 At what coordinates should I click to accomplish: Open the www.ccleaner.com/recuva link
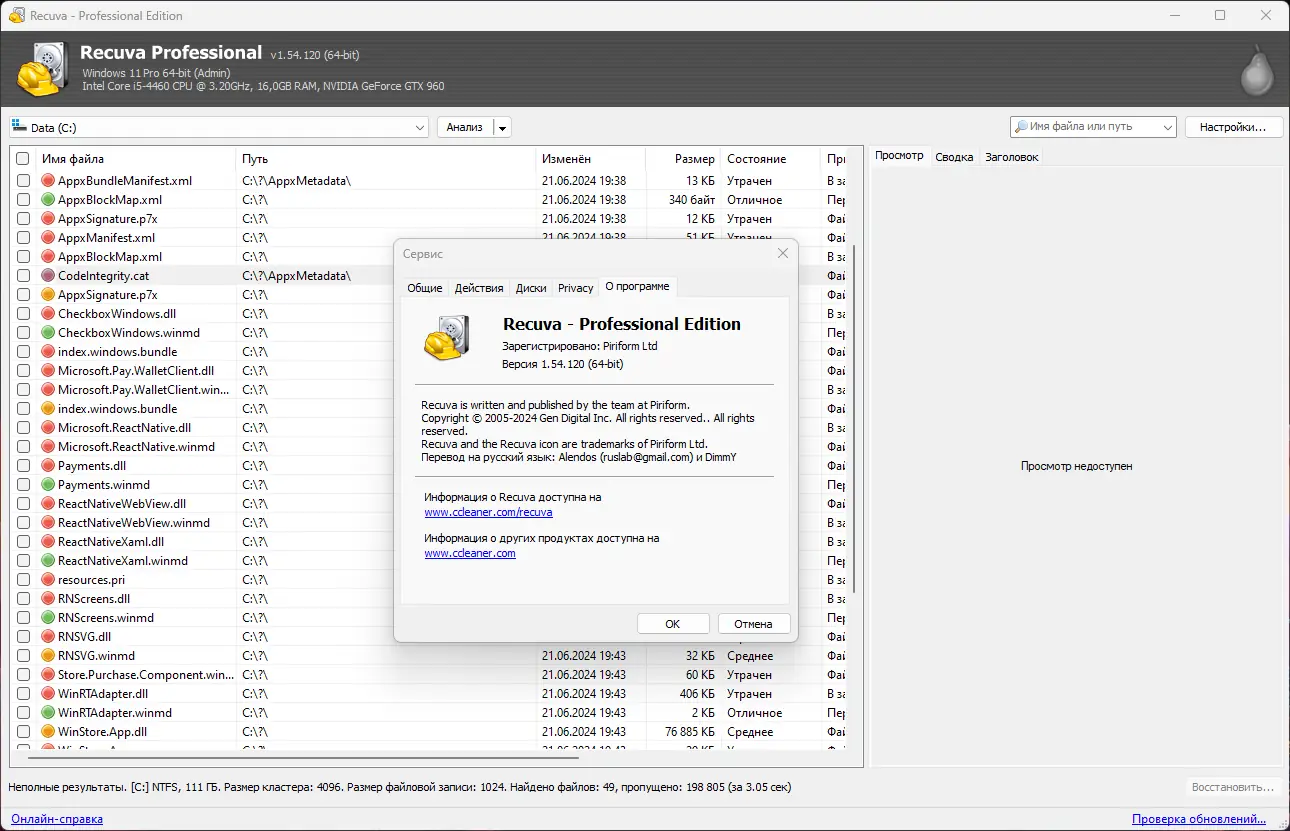click(488, 511)
